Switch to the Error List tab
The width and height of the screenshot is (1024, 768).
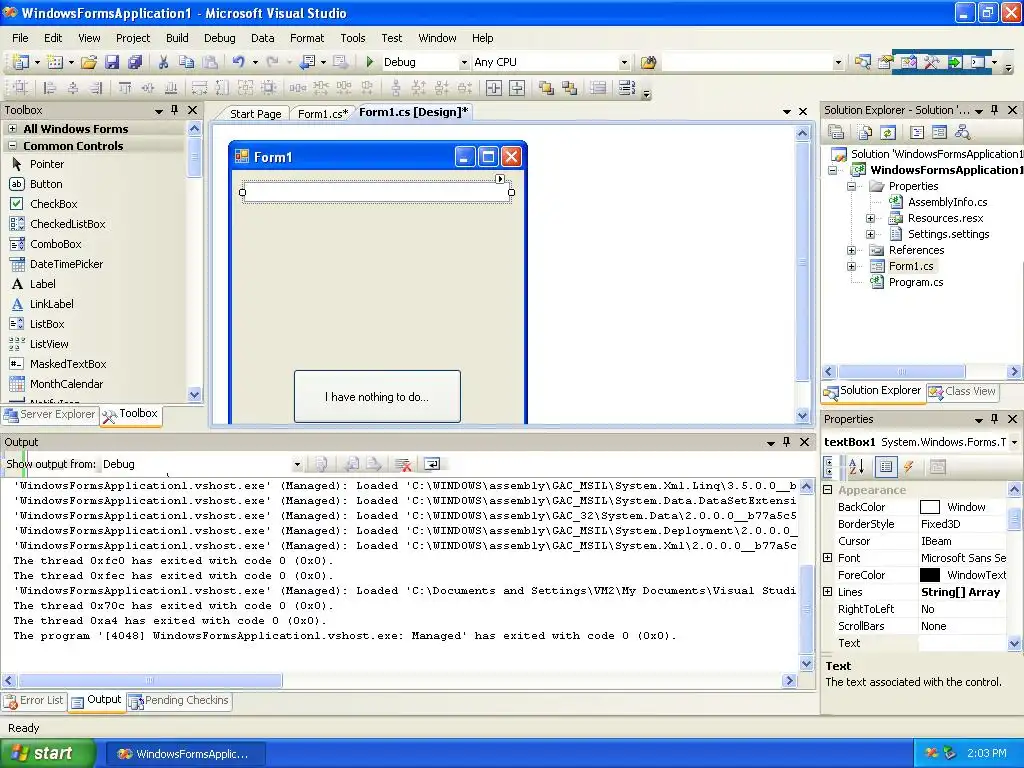34,701
